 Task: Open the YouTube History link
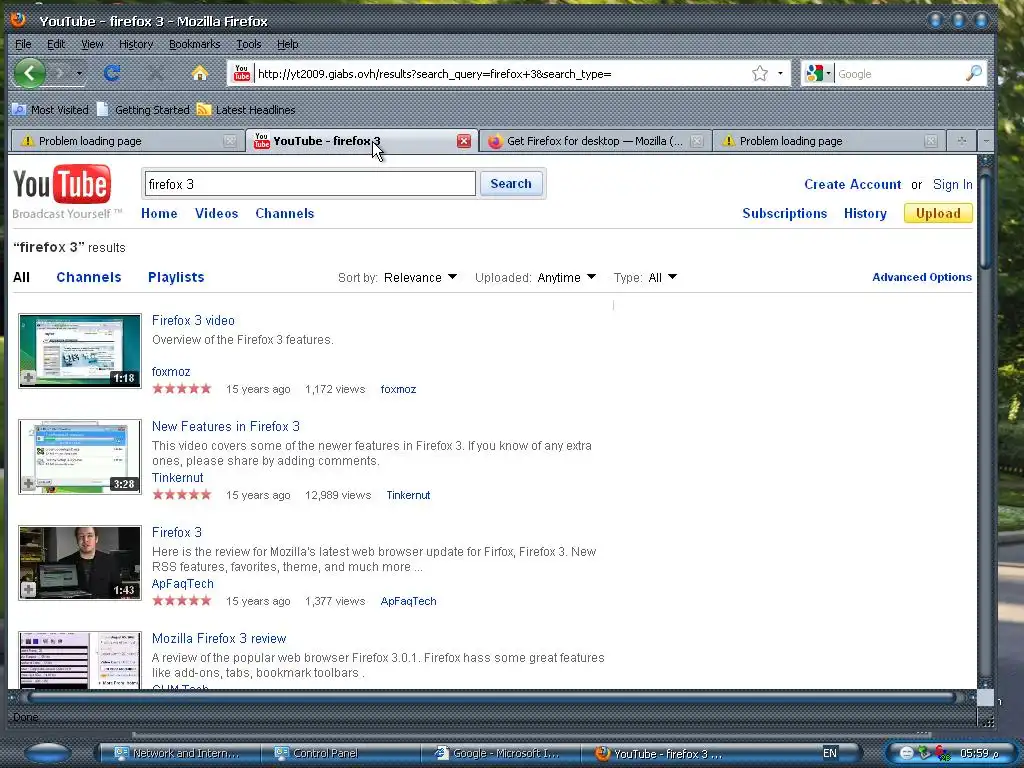click(x=865, y=214)
